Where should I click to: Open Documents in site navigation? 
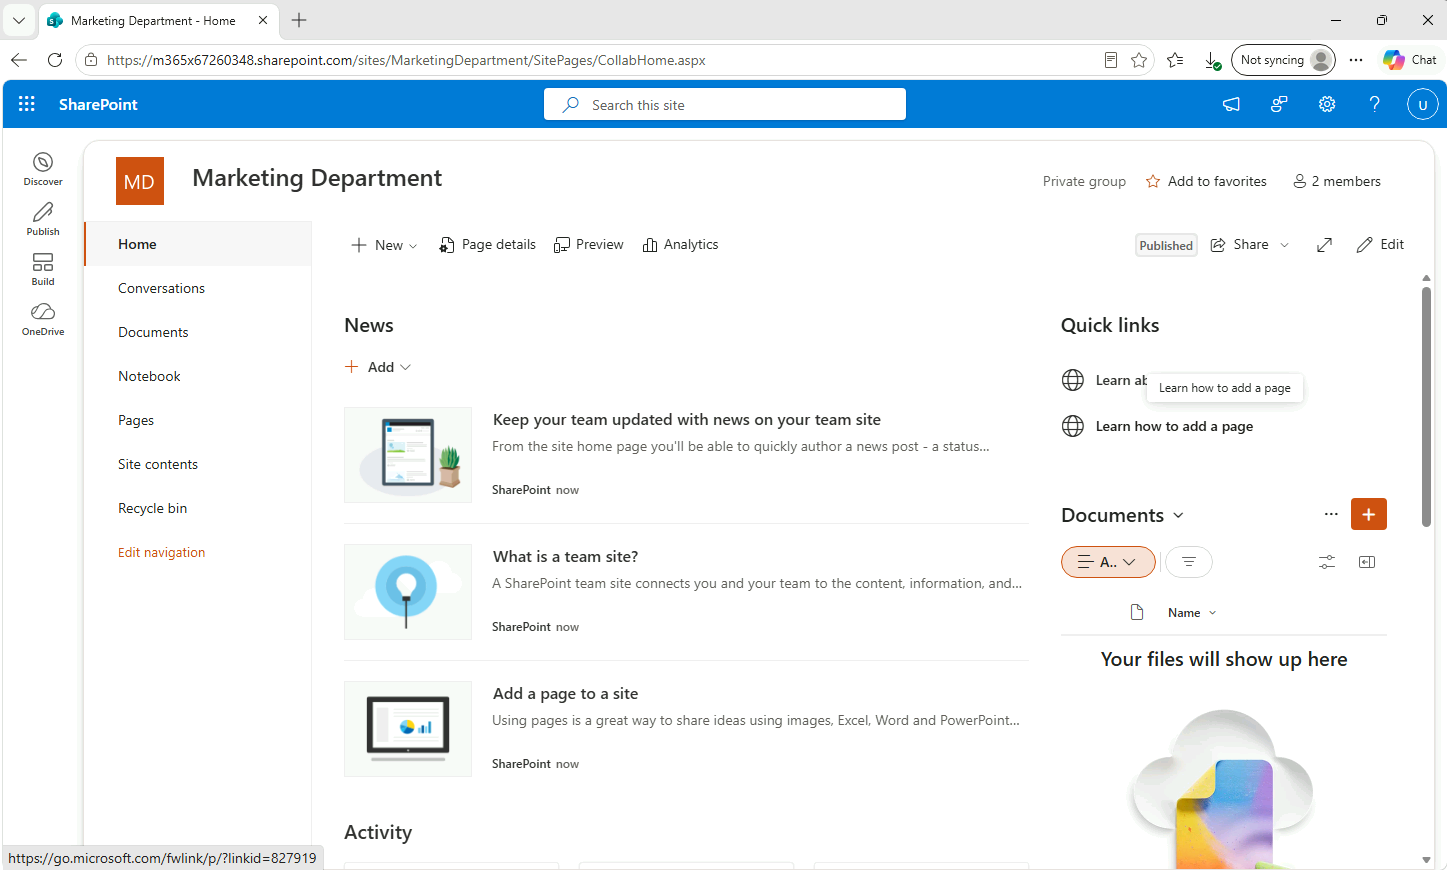(153, 332)
